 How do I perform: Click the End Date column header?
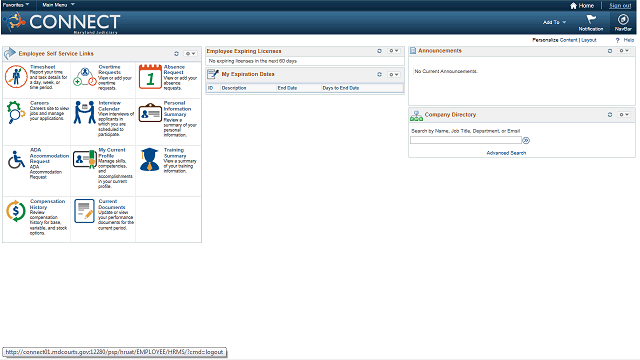287,88
